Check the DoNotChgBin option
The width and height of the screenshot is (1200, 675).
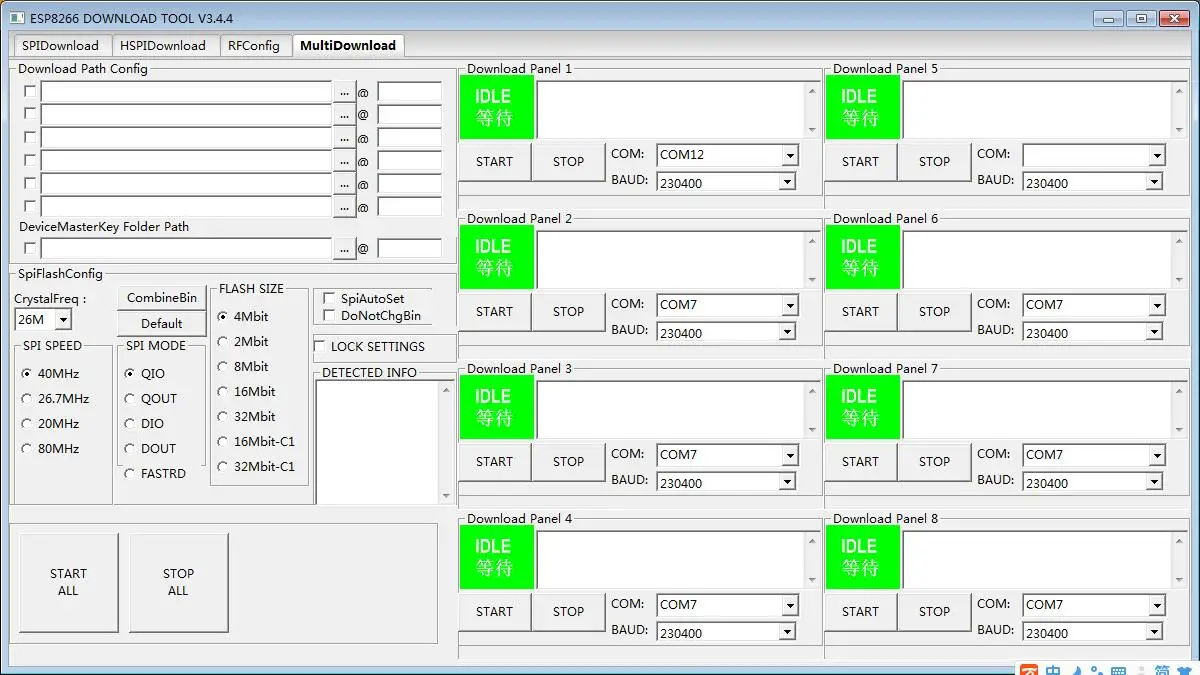point(329,315)
